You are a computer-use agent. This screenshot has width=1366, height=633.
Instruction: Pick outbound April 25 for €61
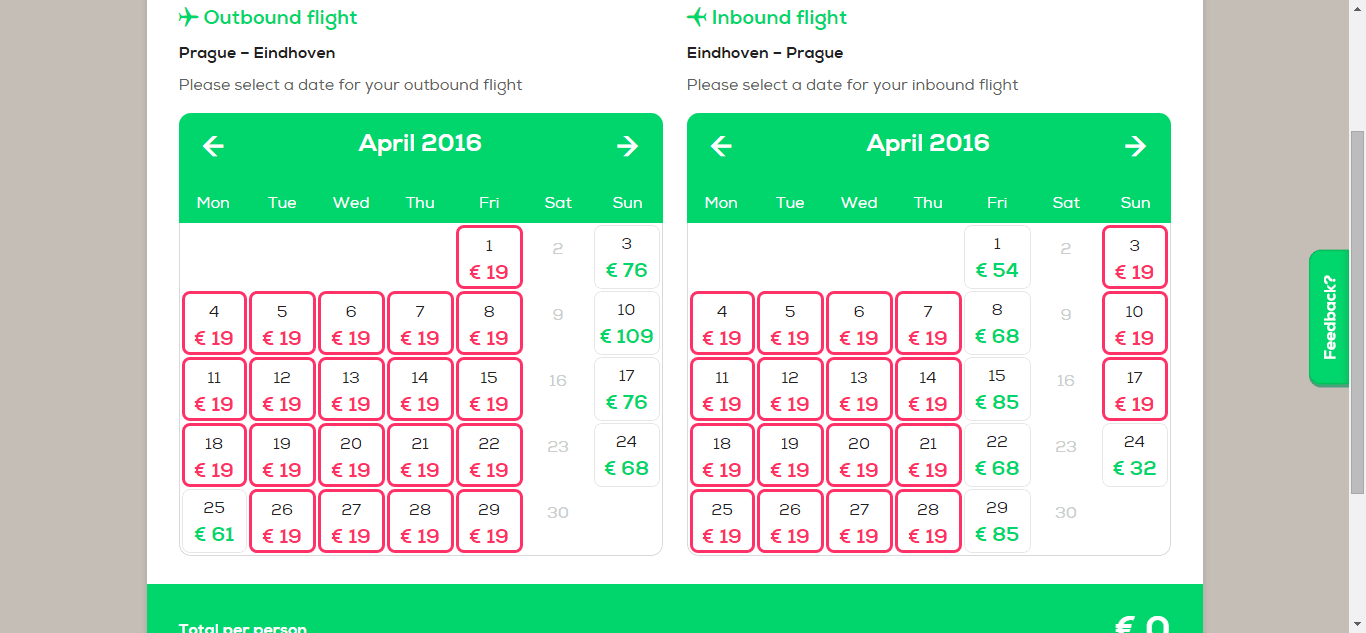(x=213, y=522)
